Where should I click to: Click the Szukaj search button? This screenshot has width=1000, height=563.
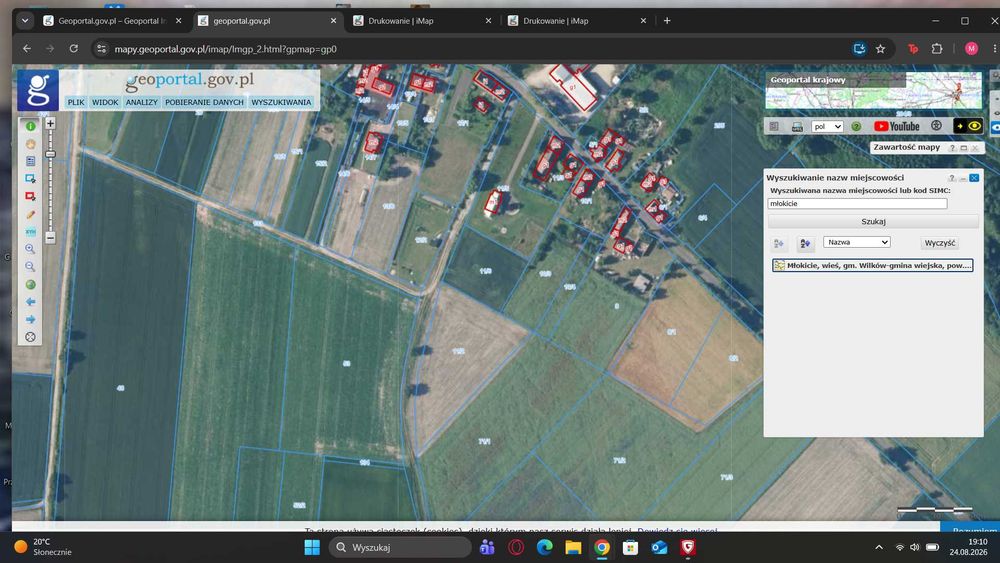[873, 221]
